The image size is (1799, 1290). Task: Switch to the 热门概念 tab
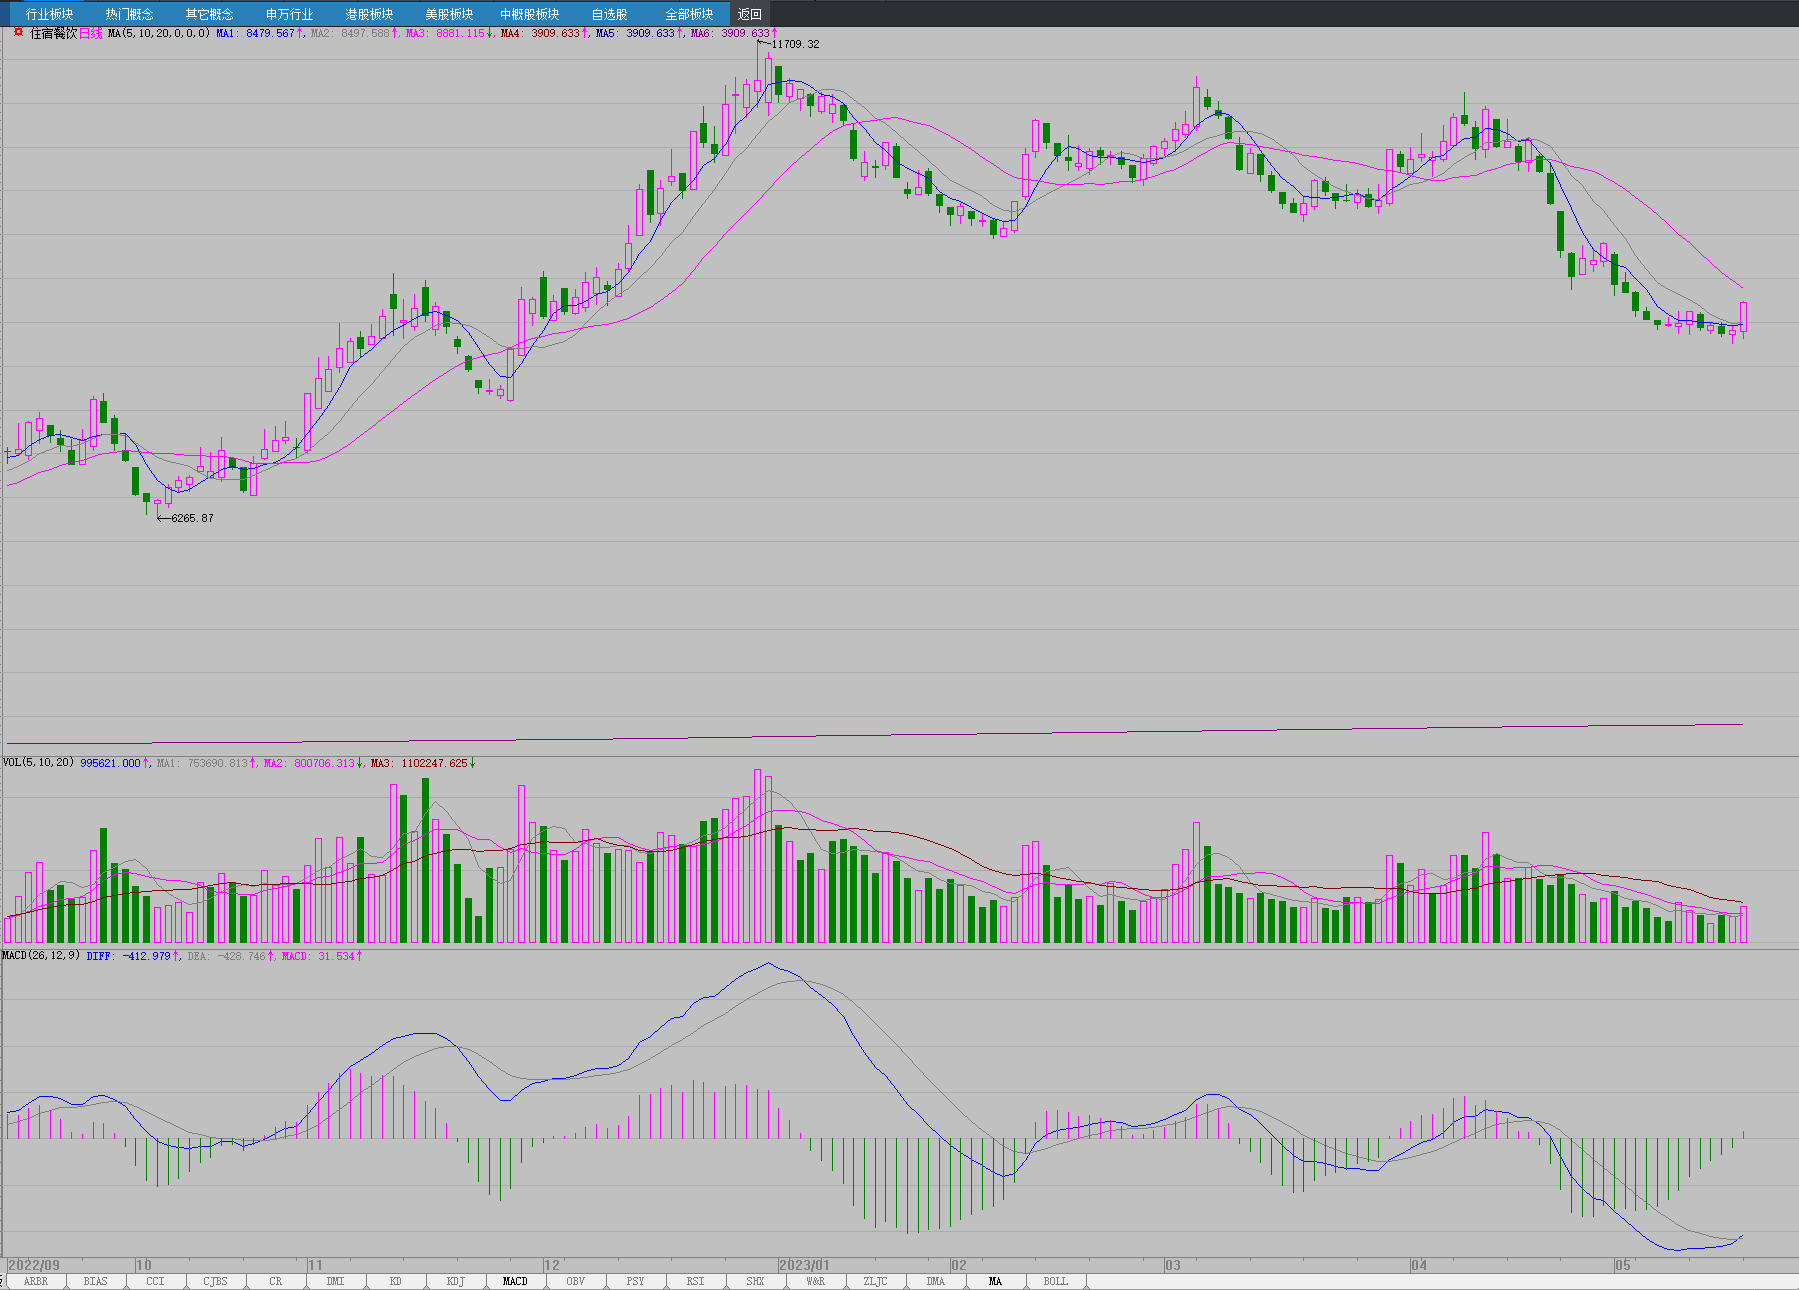pos(129,14)
